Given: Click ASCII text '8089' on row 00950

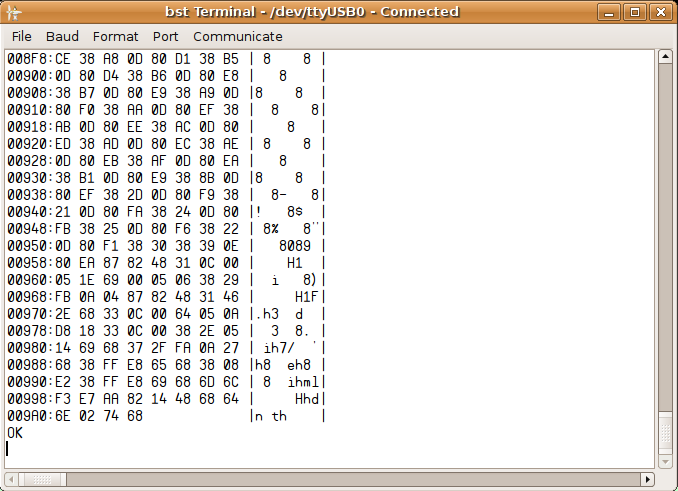Looking at the screenshot, I should (x=295, y=246).
